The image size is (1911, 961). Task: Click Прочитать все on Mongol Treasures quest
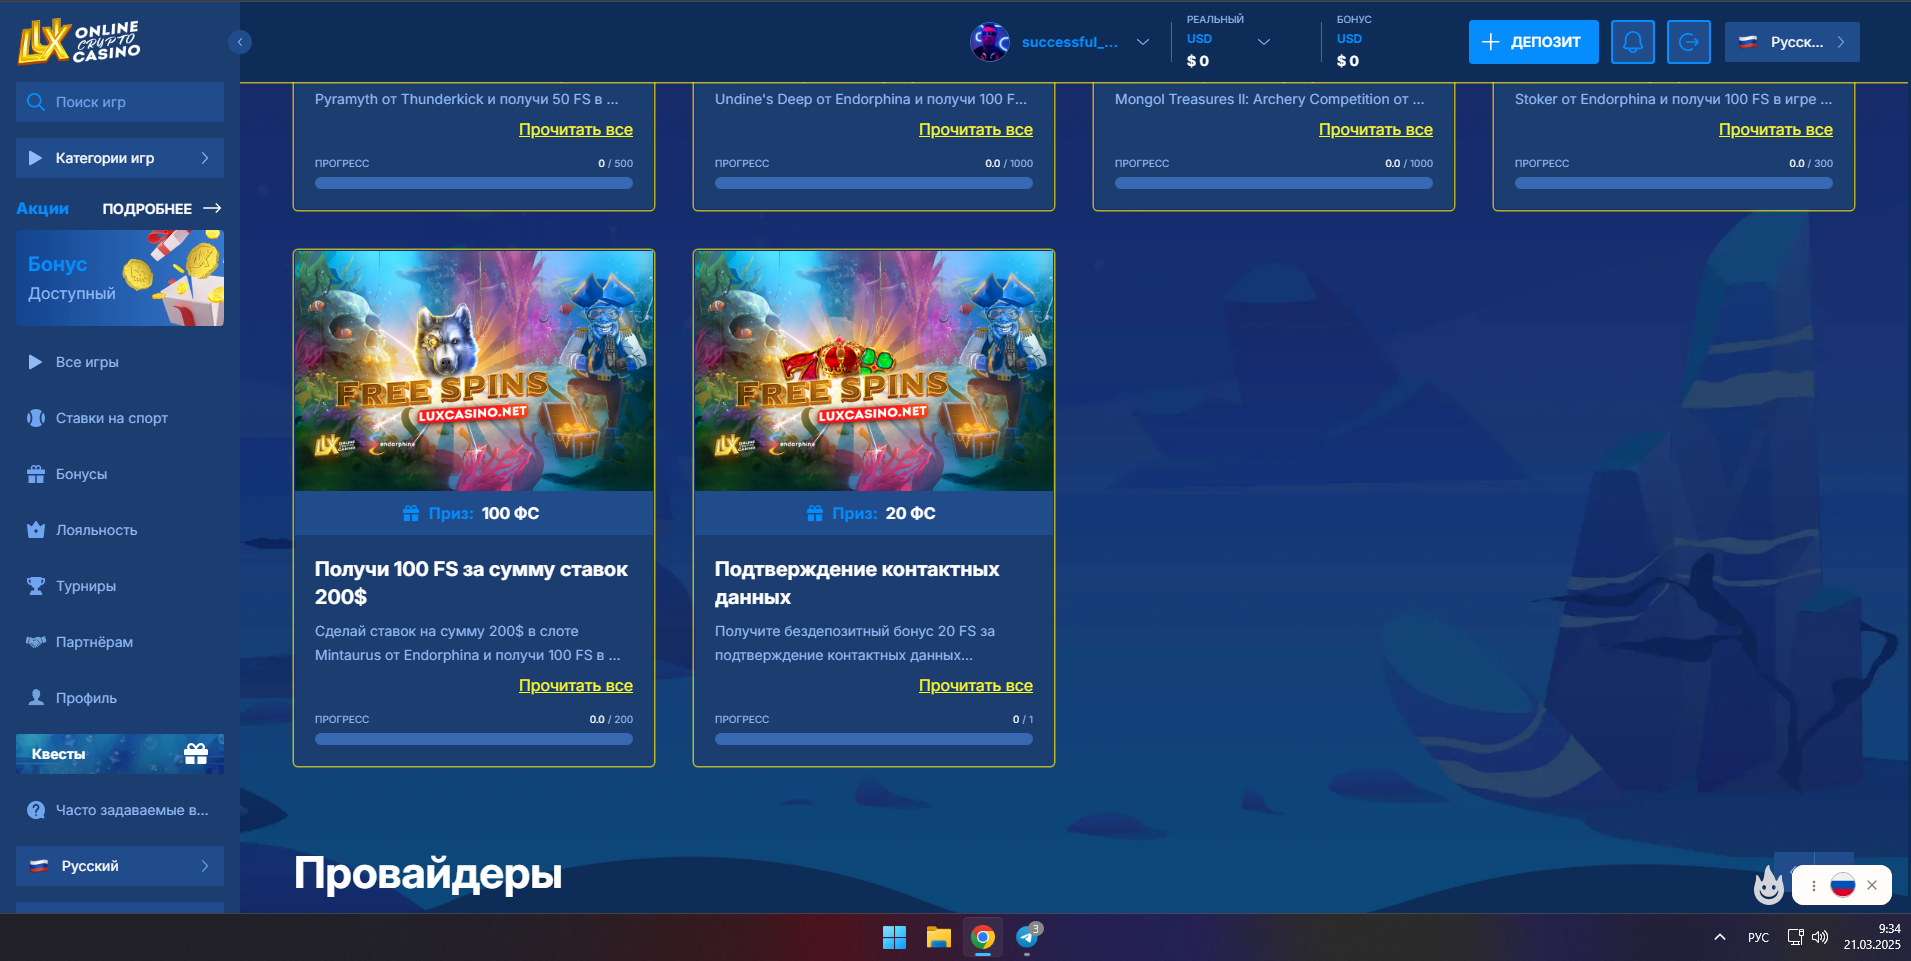[x=1376, y=130]
